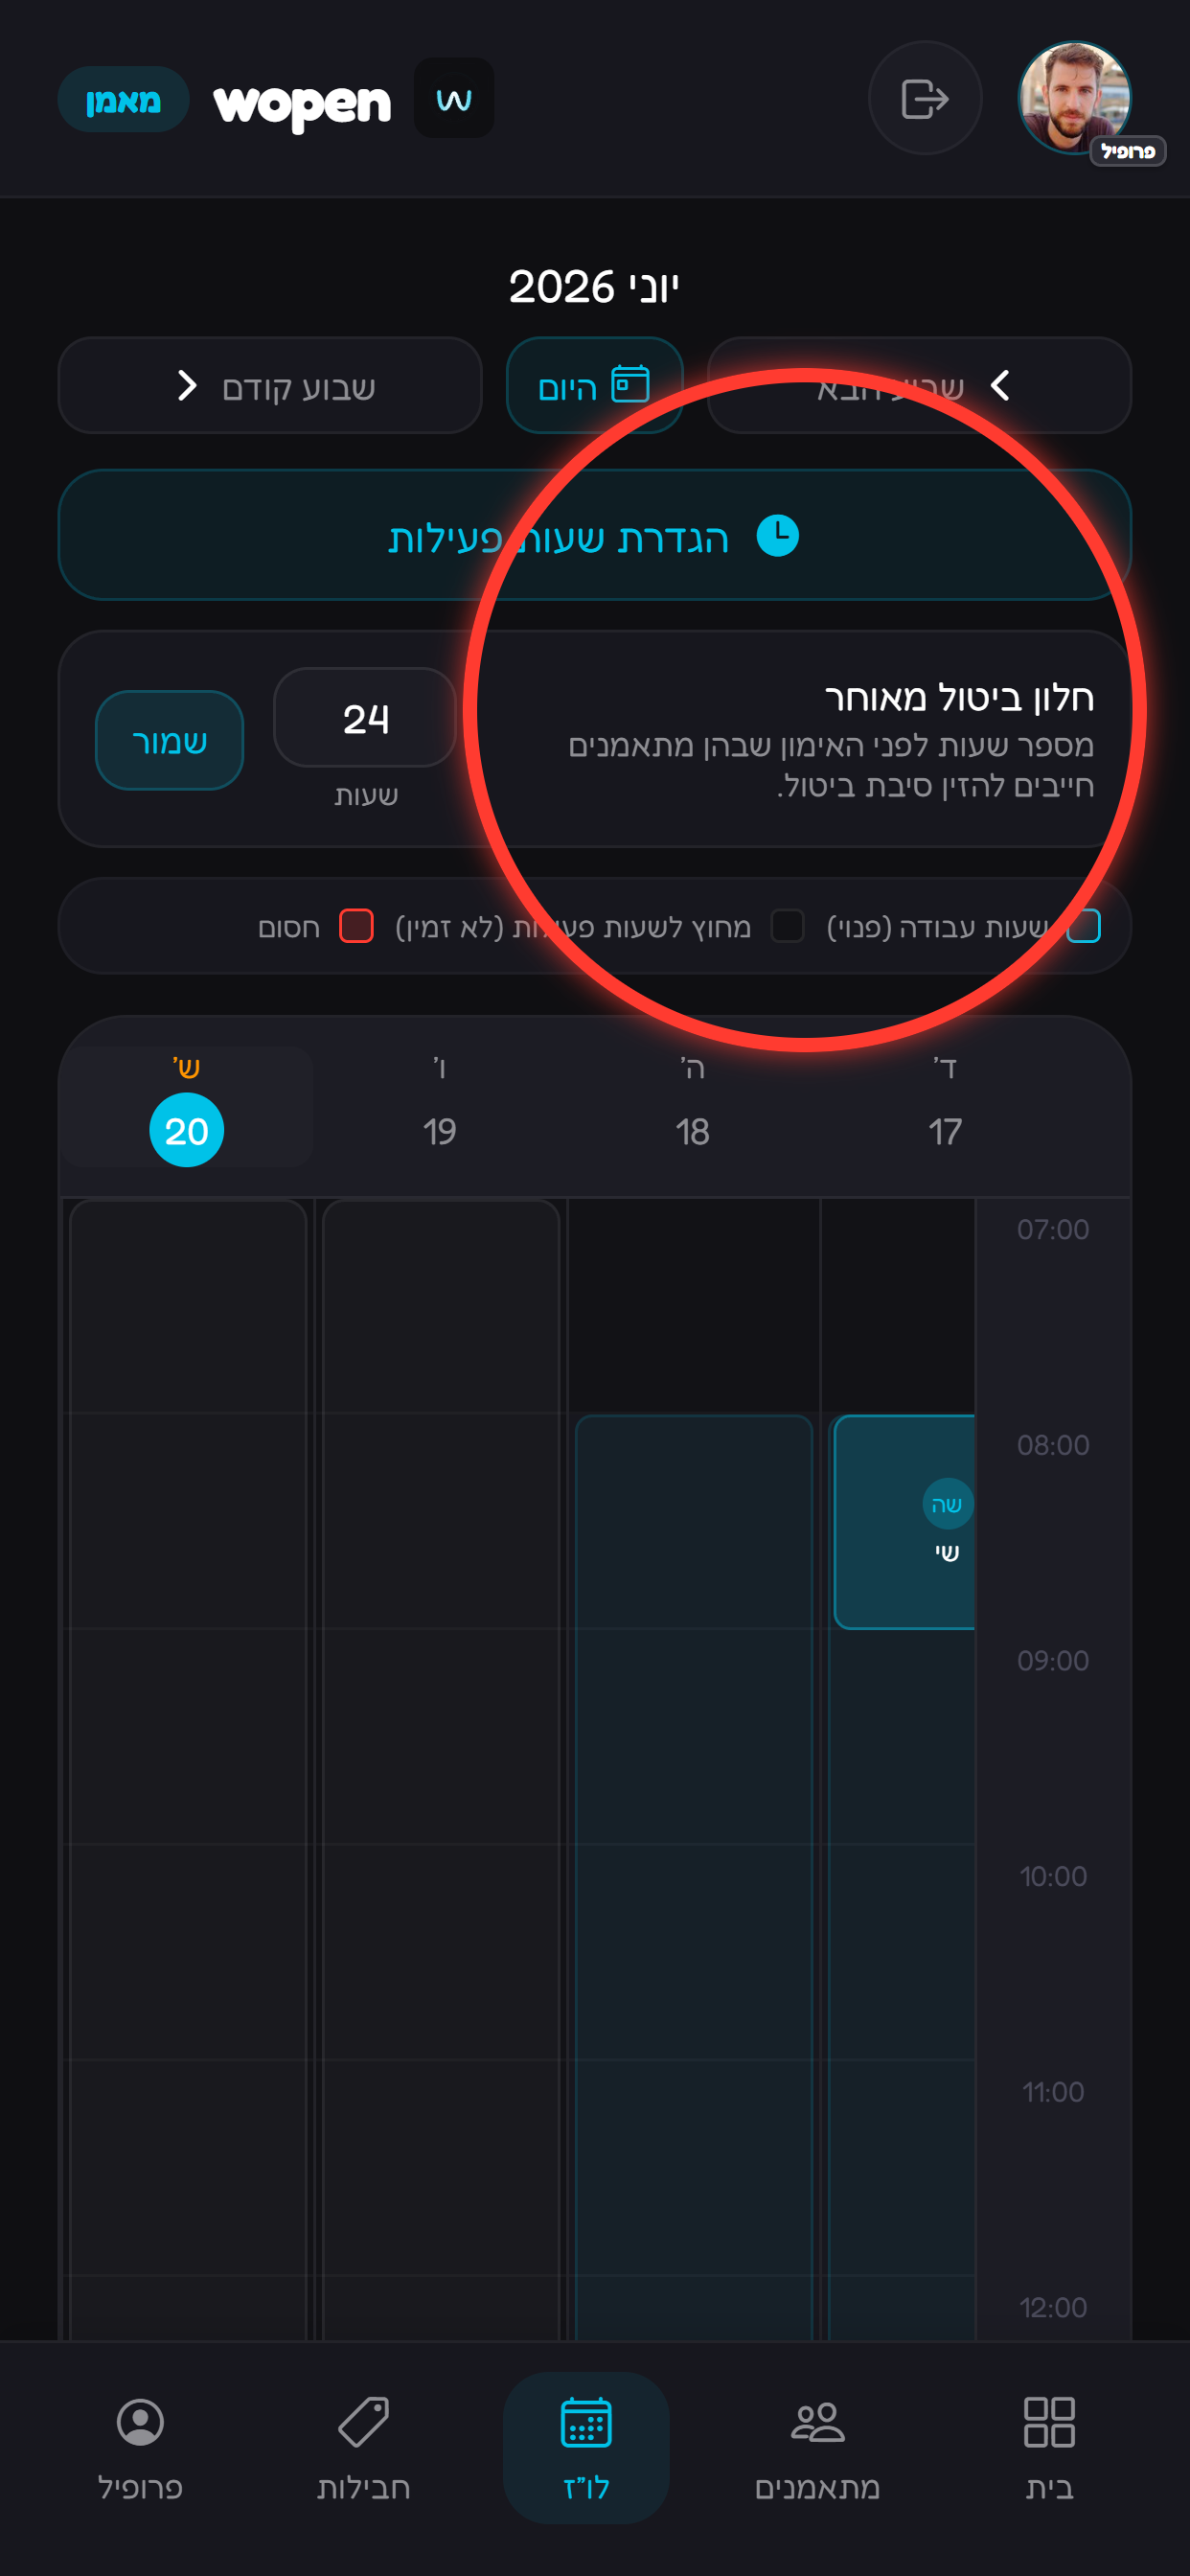1190x2576 pixels.
Task: Open חבילות packages tag icon
Action: click(363, 2423)
